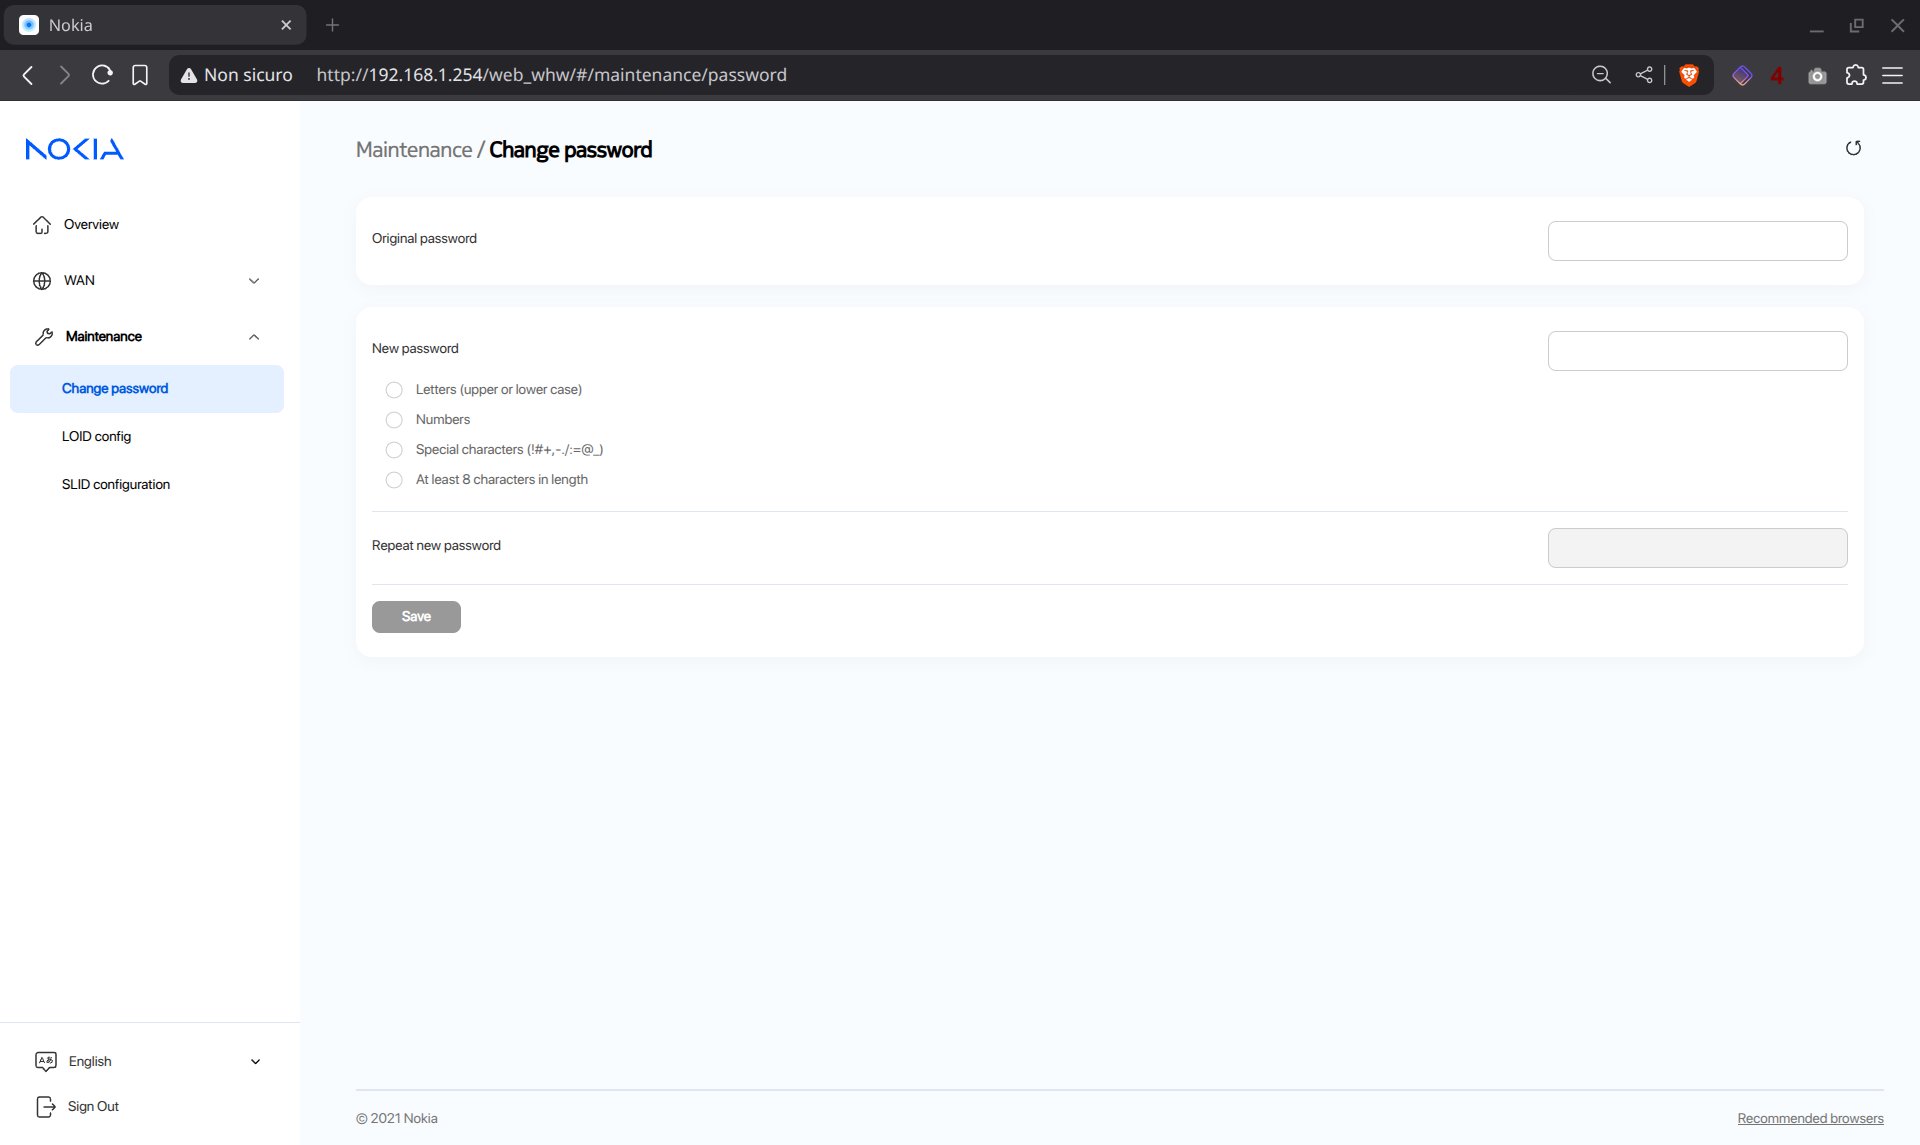Click the Sign Out icon
This screenshot has width=1920, height=1145.
click(45, 1106)
